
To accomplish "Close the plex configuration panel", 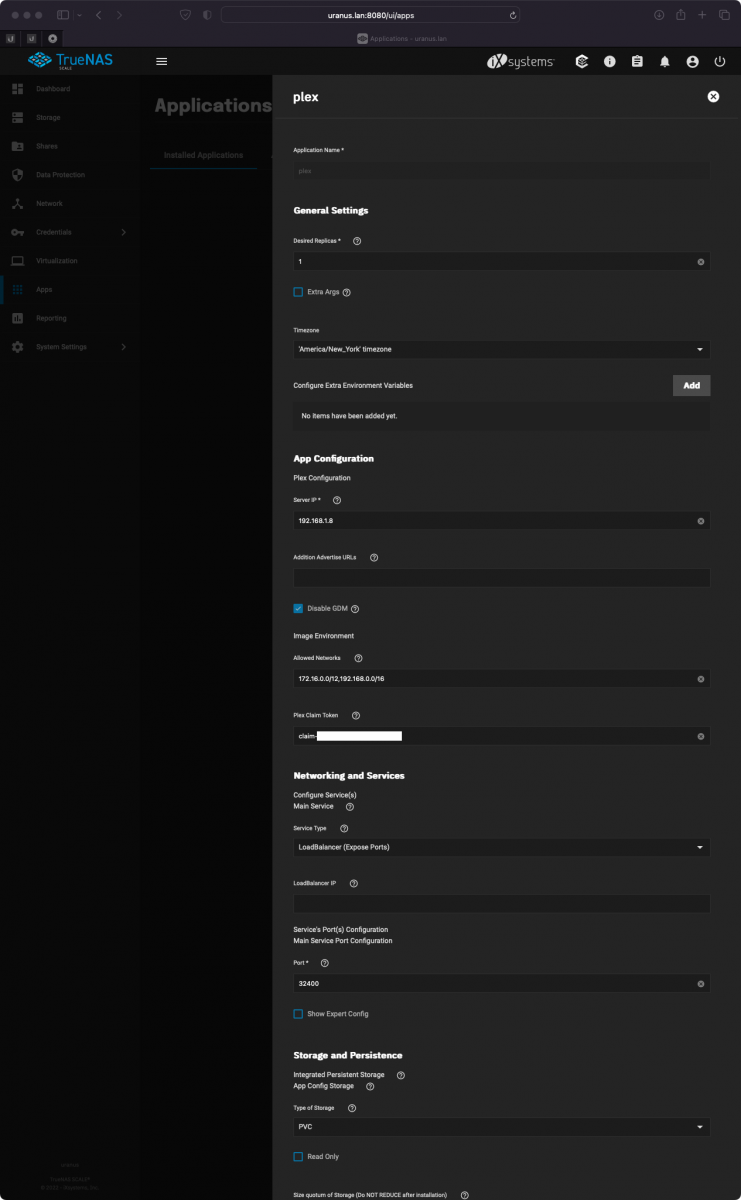I will click(713, 97).
